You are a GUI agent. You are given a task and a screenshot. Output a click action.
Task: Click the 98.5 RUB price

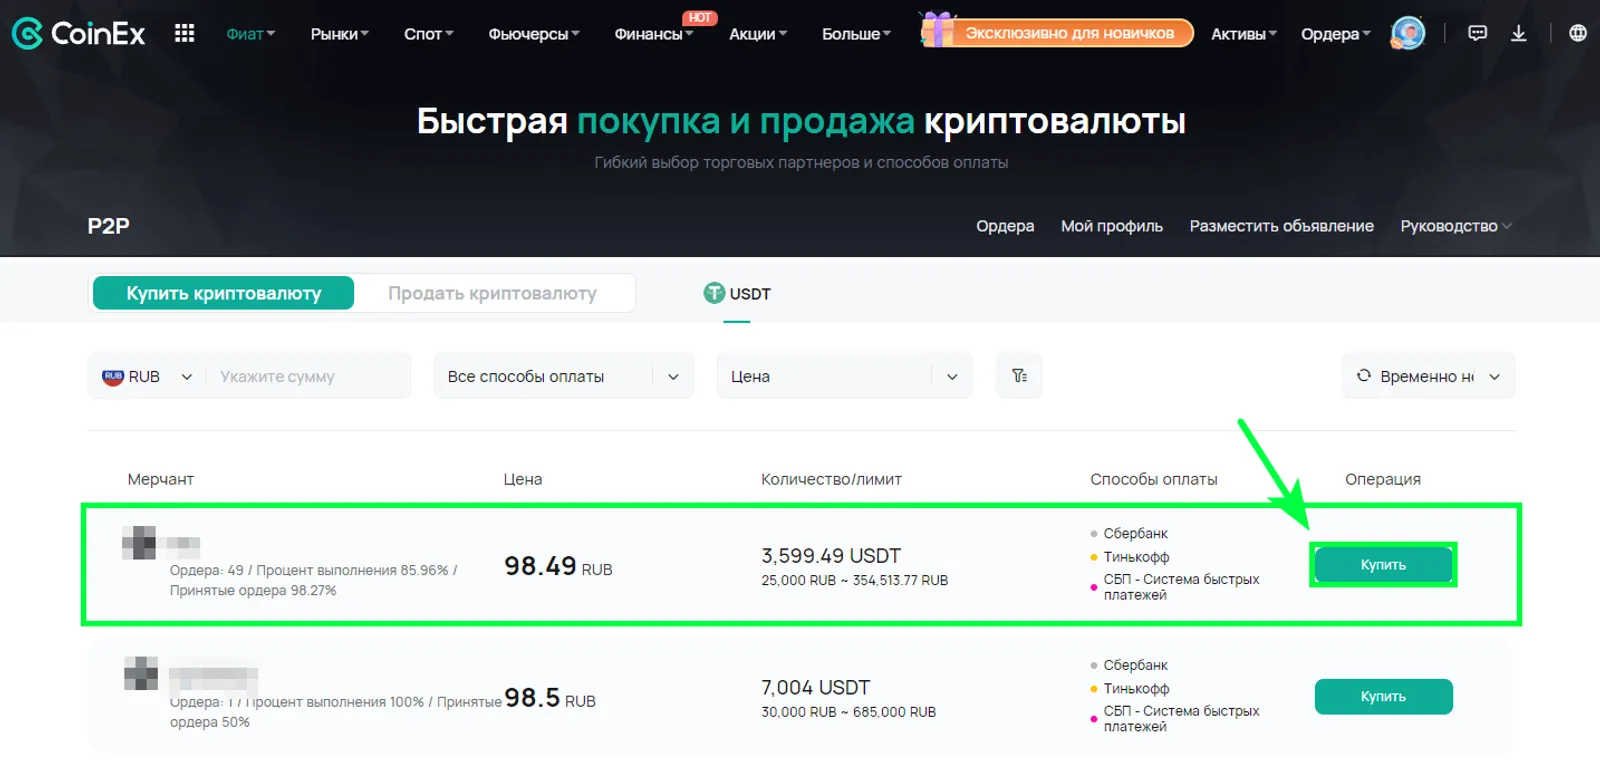point(550,698)
